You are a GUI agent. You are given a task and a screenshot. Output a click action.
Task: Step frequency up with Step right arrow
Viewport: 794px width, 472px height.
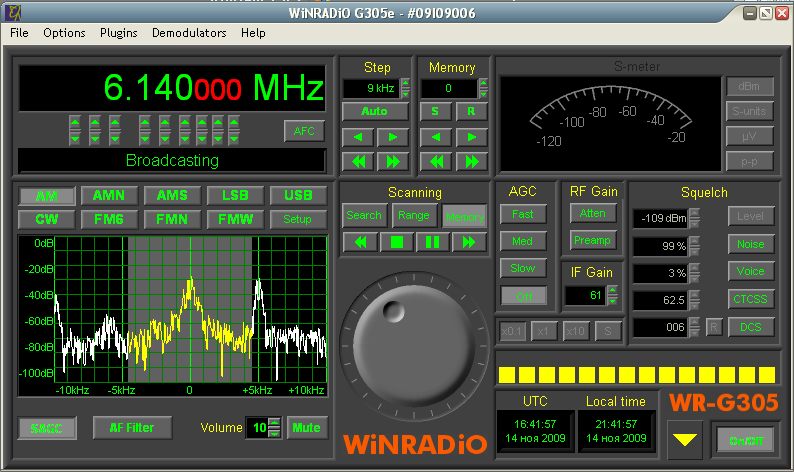[392, 137]
